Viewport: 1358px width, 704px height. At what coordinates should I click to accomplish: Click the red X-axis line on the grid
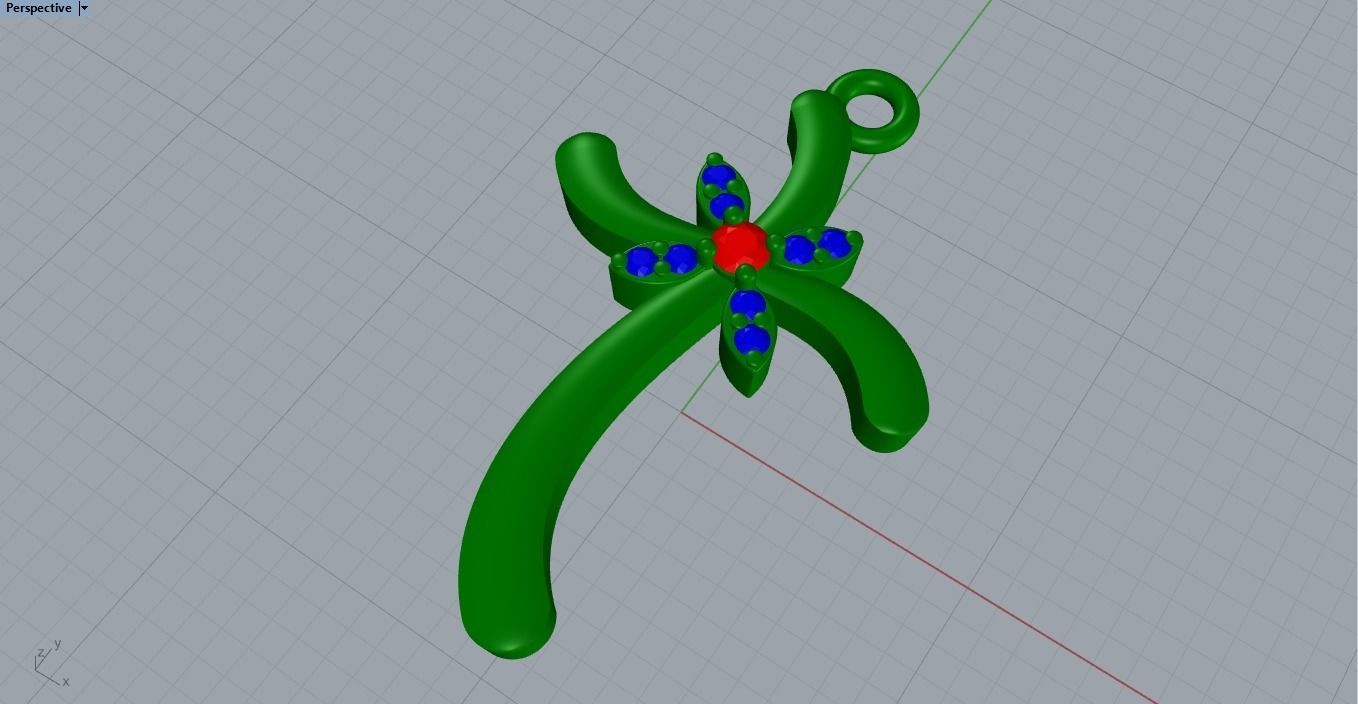(920, 557)
